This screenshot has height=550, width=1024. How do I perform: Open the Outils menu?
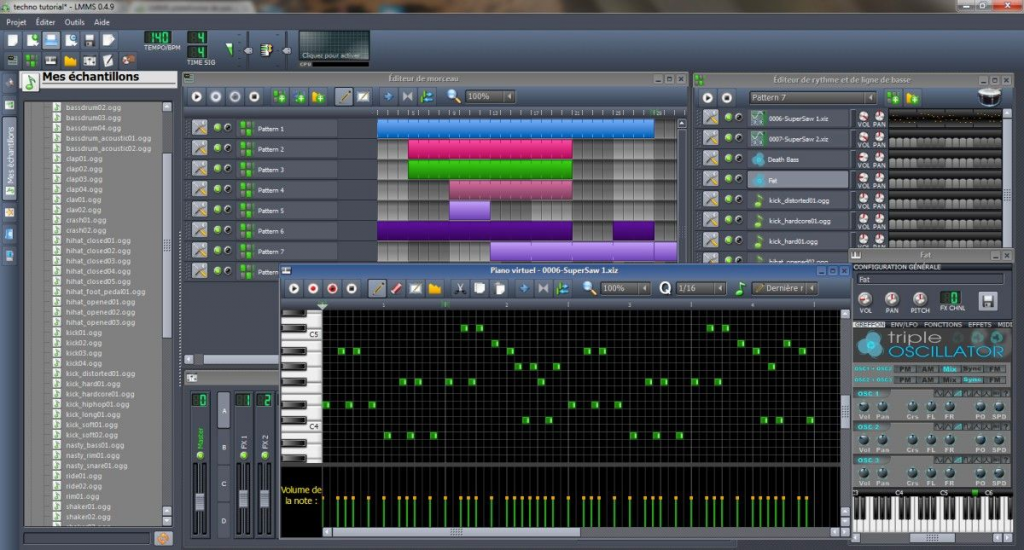tap(74, 22)
